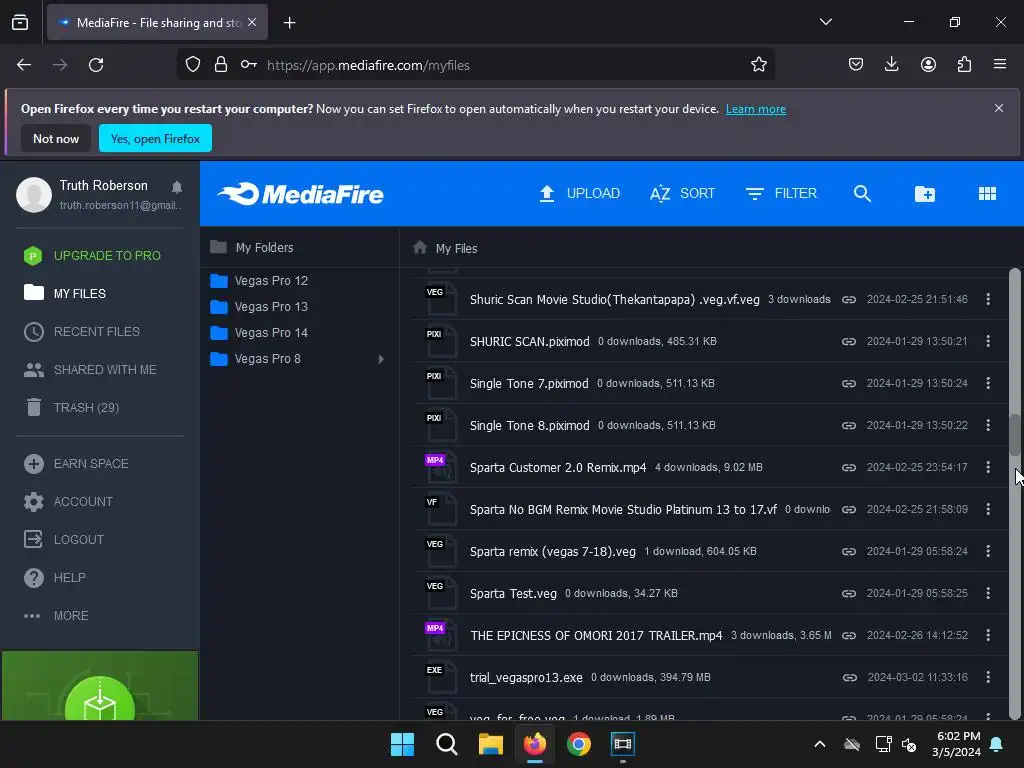Launch Google Chrome from taskbar
This screenshot has width=1024, height=768.
(x=579, y=744)
